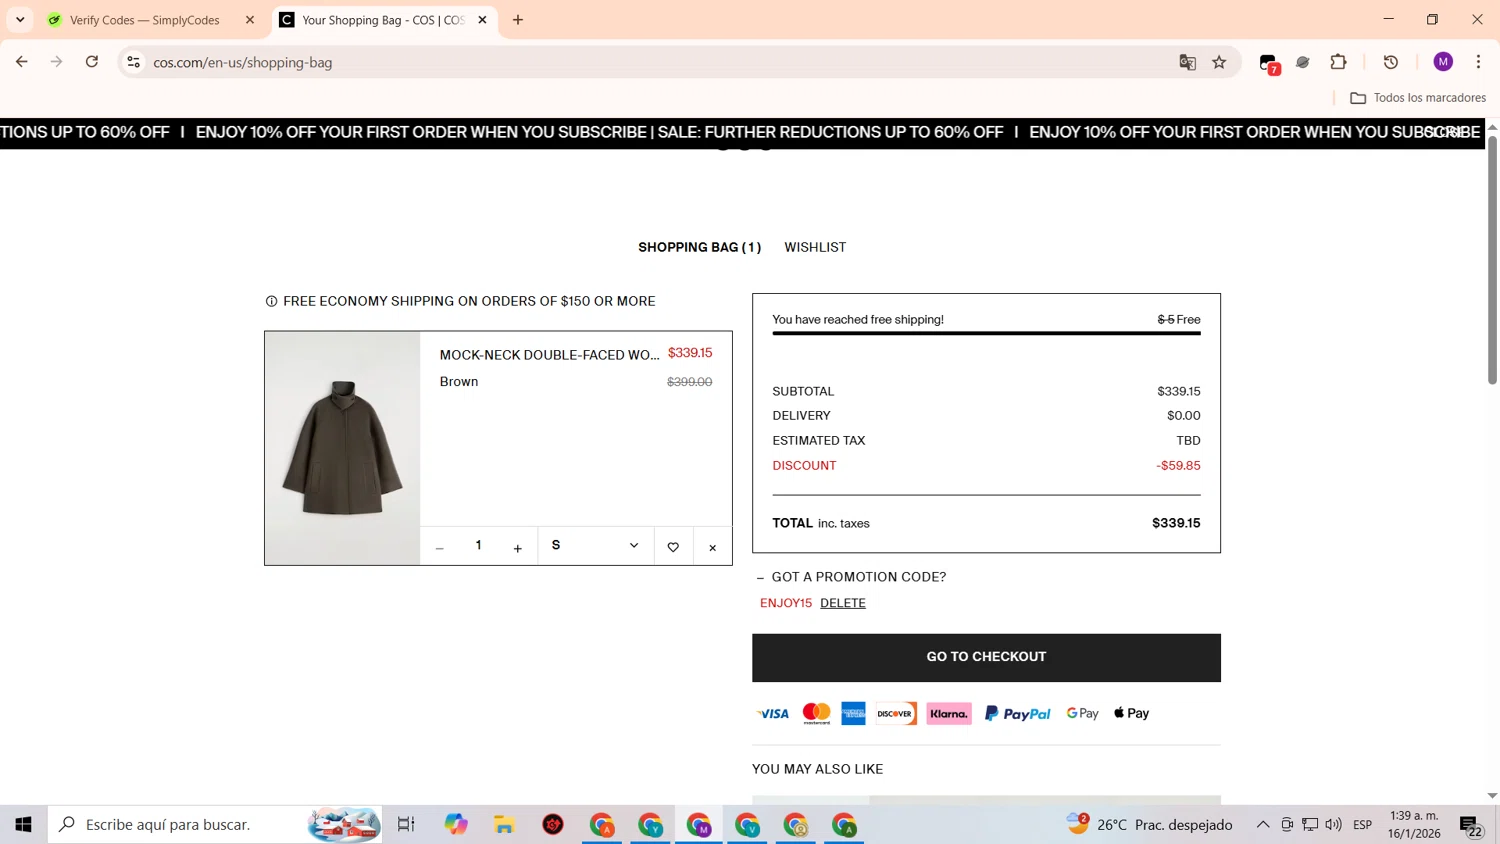Click the free shipping progress bar
The image size is (1500, 844).
pyautogui.click(x=986, y=333)
